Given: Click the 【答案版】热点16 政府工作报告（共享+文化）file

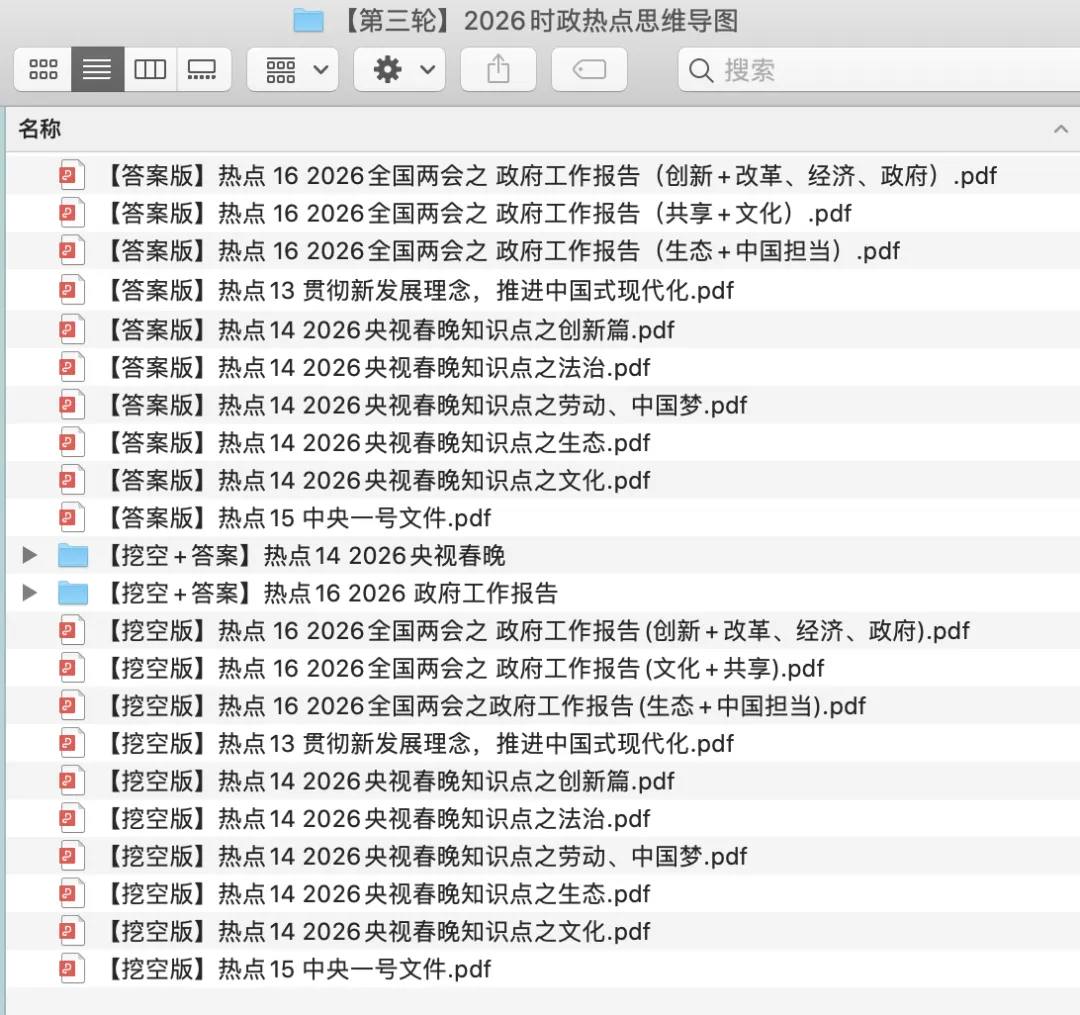Looking at the screenshot, I should click(x=480, y=213).
